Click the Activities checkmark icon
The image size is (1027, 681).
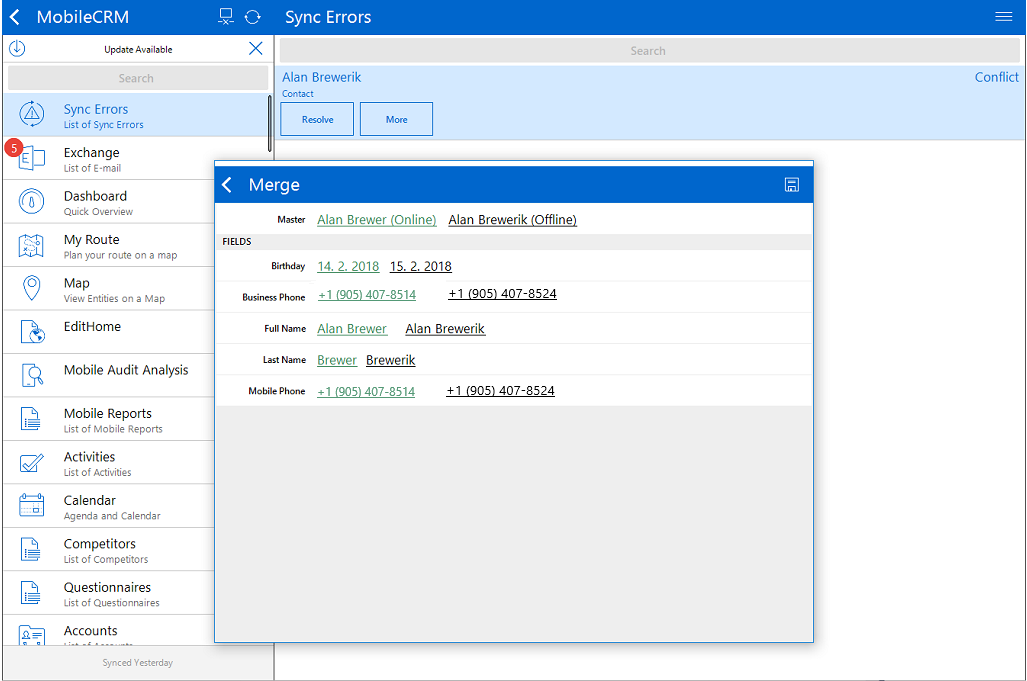[31, 462]
